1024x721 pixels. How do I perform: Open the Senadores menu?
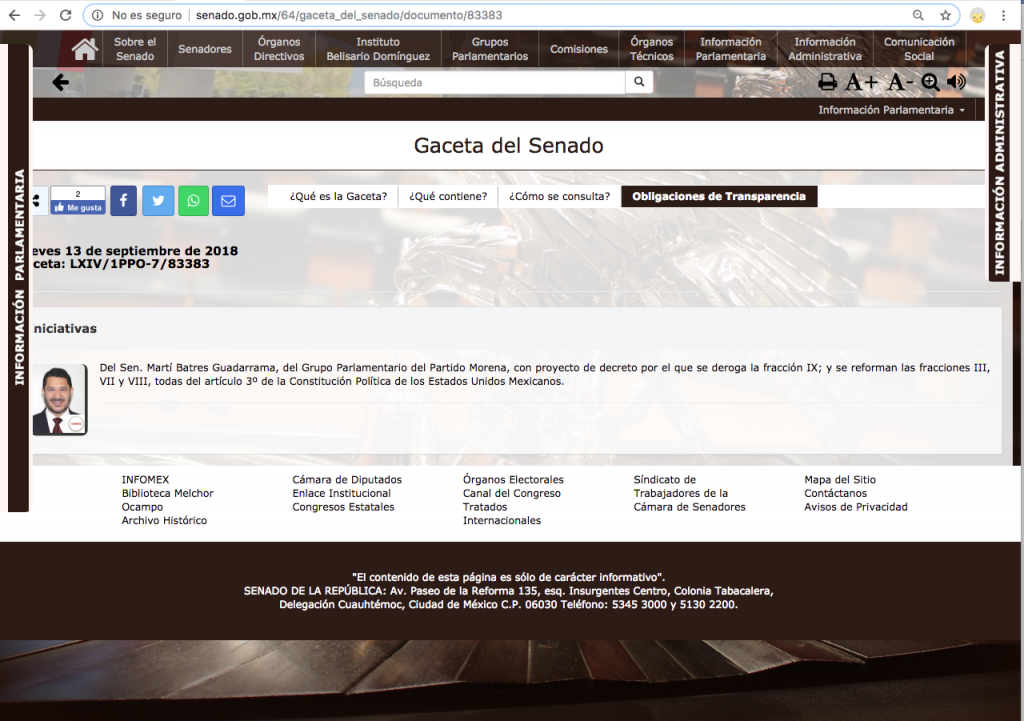pyautogui.click(x=205, y=49)
